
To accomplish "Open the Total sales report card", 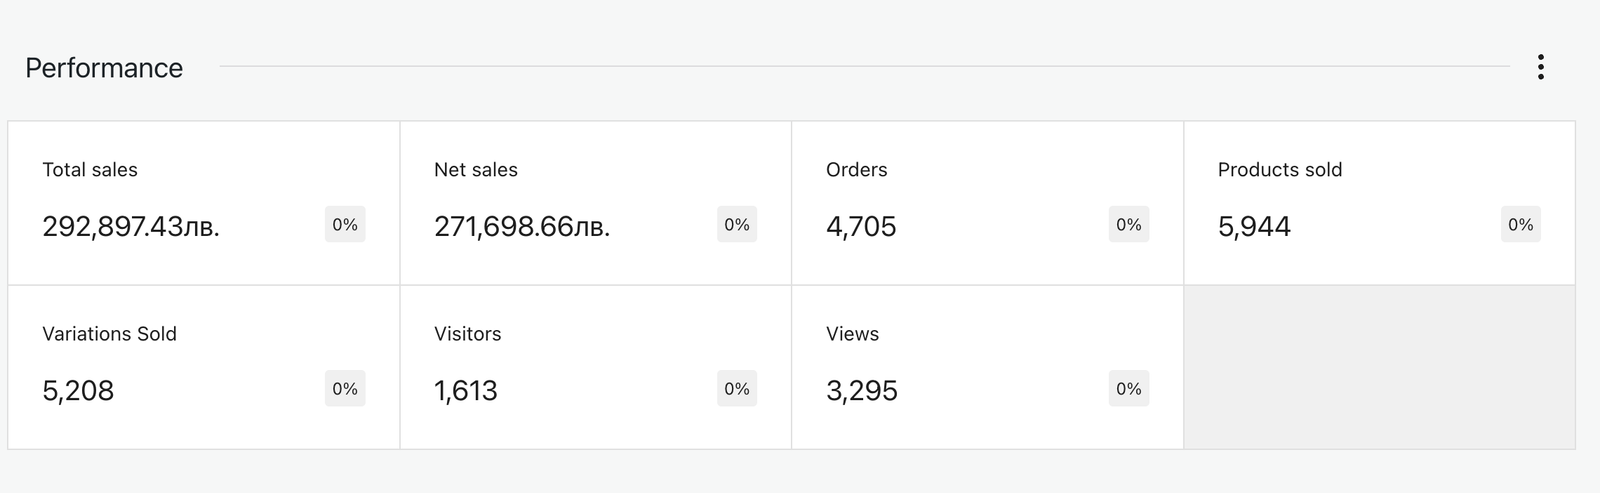I will coord(90,170).
